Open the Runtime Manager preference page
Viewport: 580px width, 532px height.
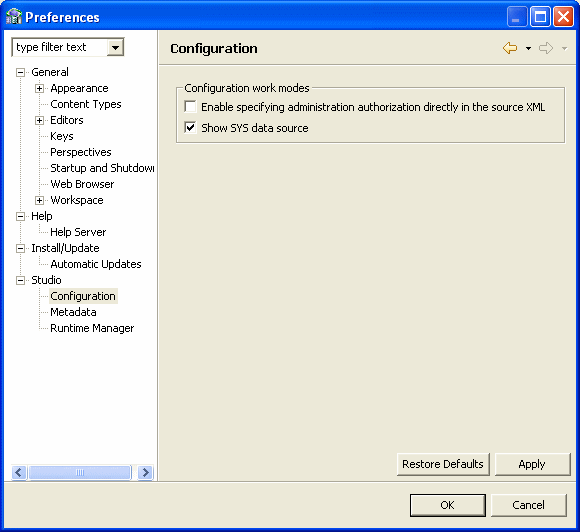pos(92,328)
